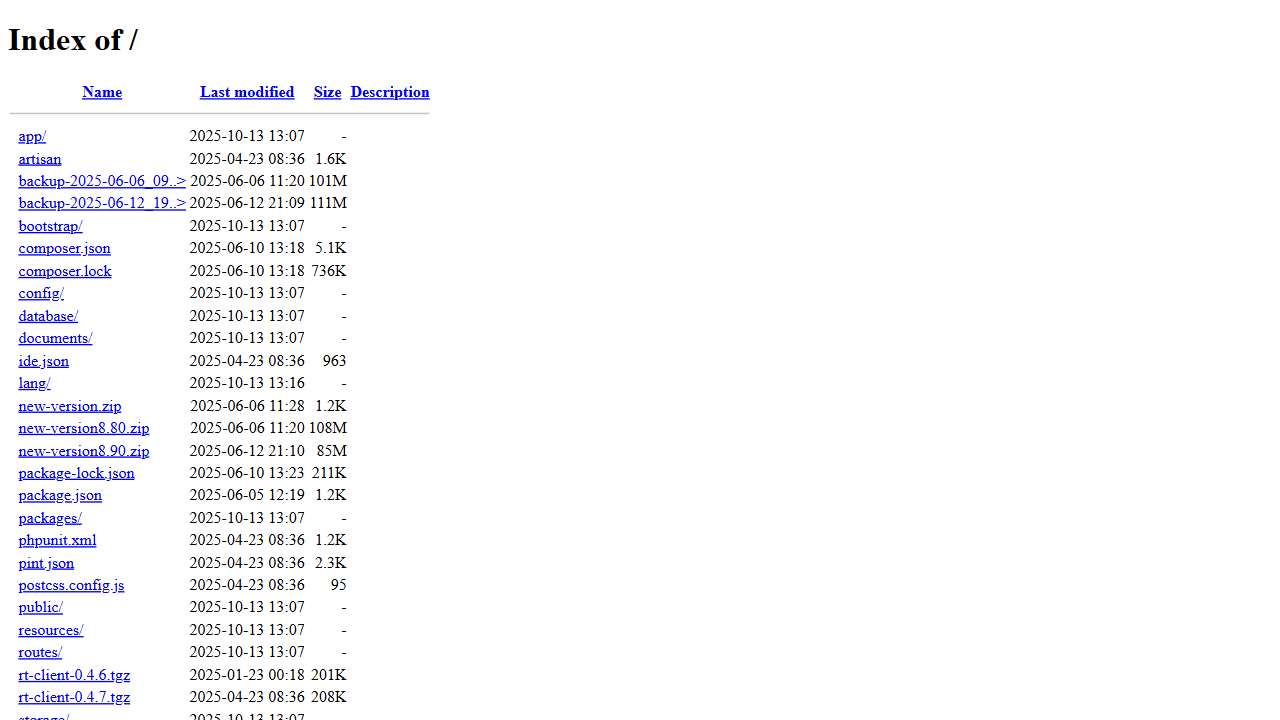Screen dimensions: 1280x720
Task: Download new-version8.80.zip archive
Action: (84, 428)
